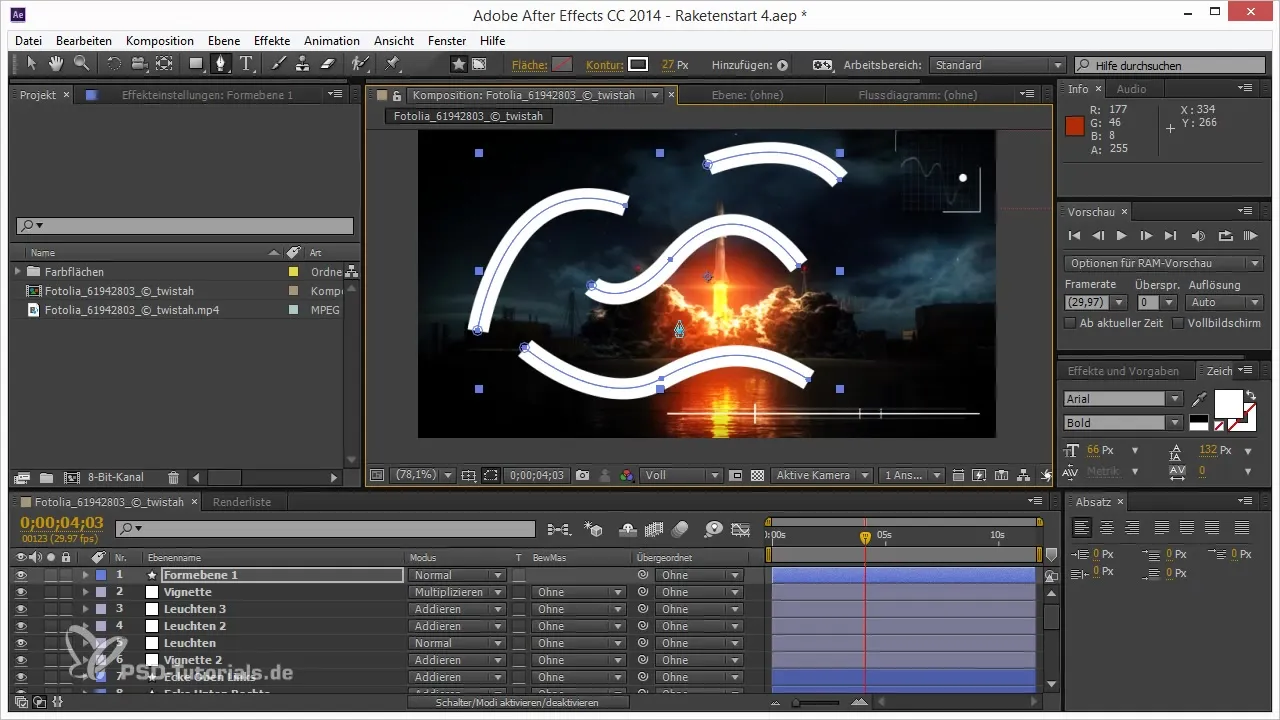Hide the Leuchten 3 layer
The width and height of the screenshot is (1280, 720).
pos(21,609)
